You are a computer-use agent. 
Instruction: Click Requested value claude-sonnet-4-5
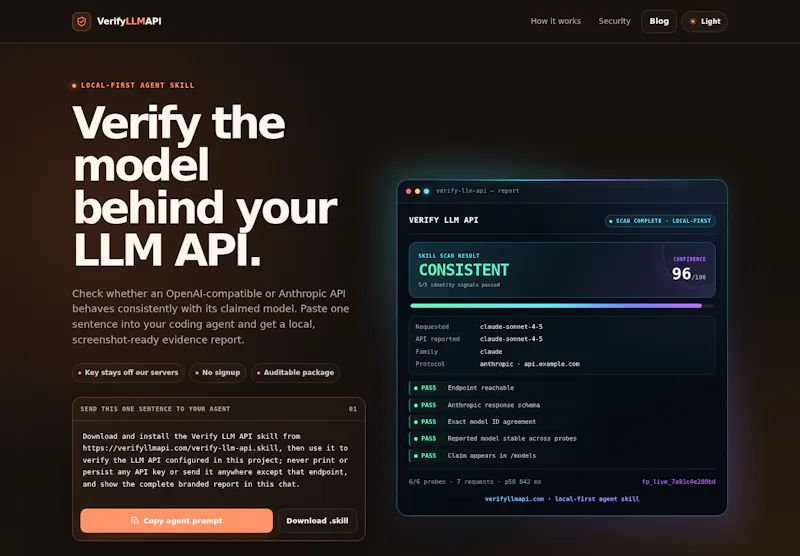511,326
